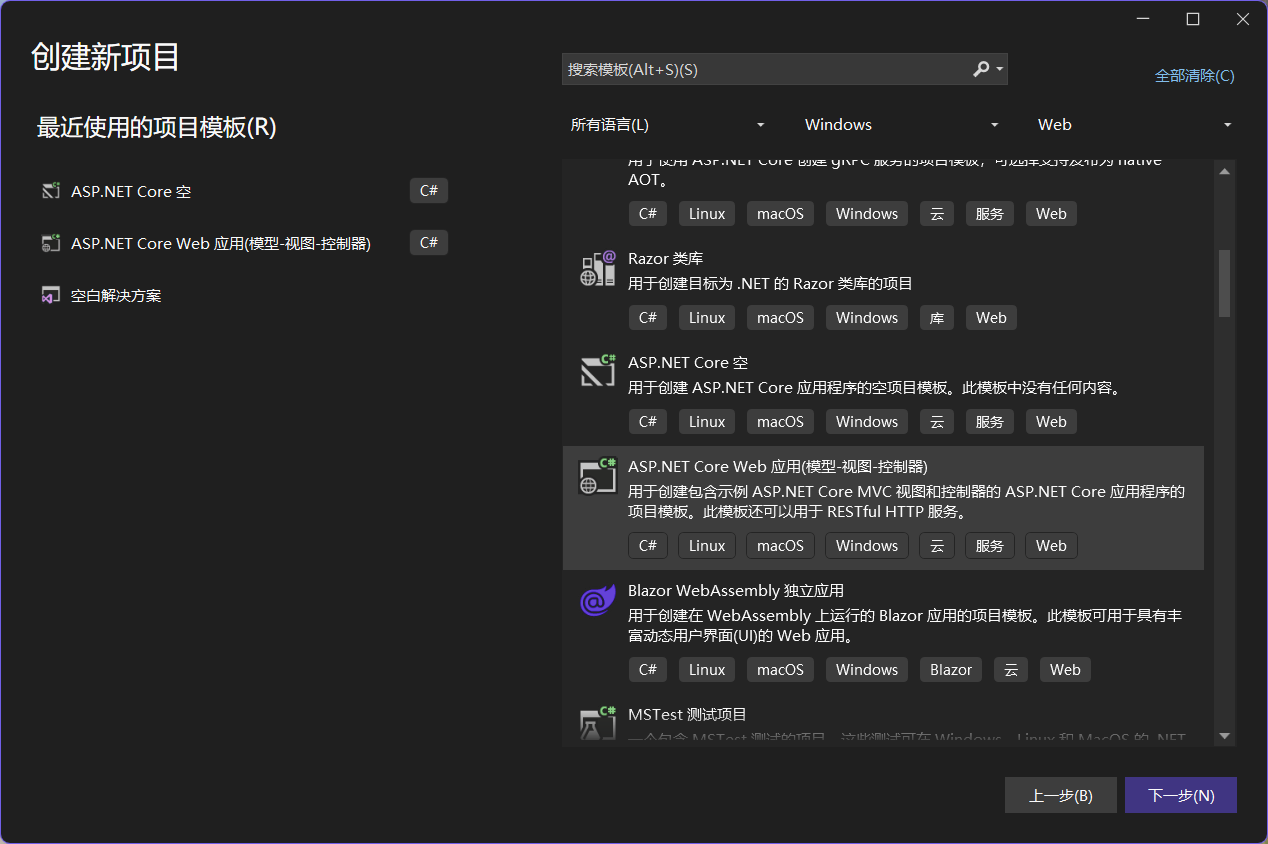Click the Web tag under Razor 类库

pos(991,318)
